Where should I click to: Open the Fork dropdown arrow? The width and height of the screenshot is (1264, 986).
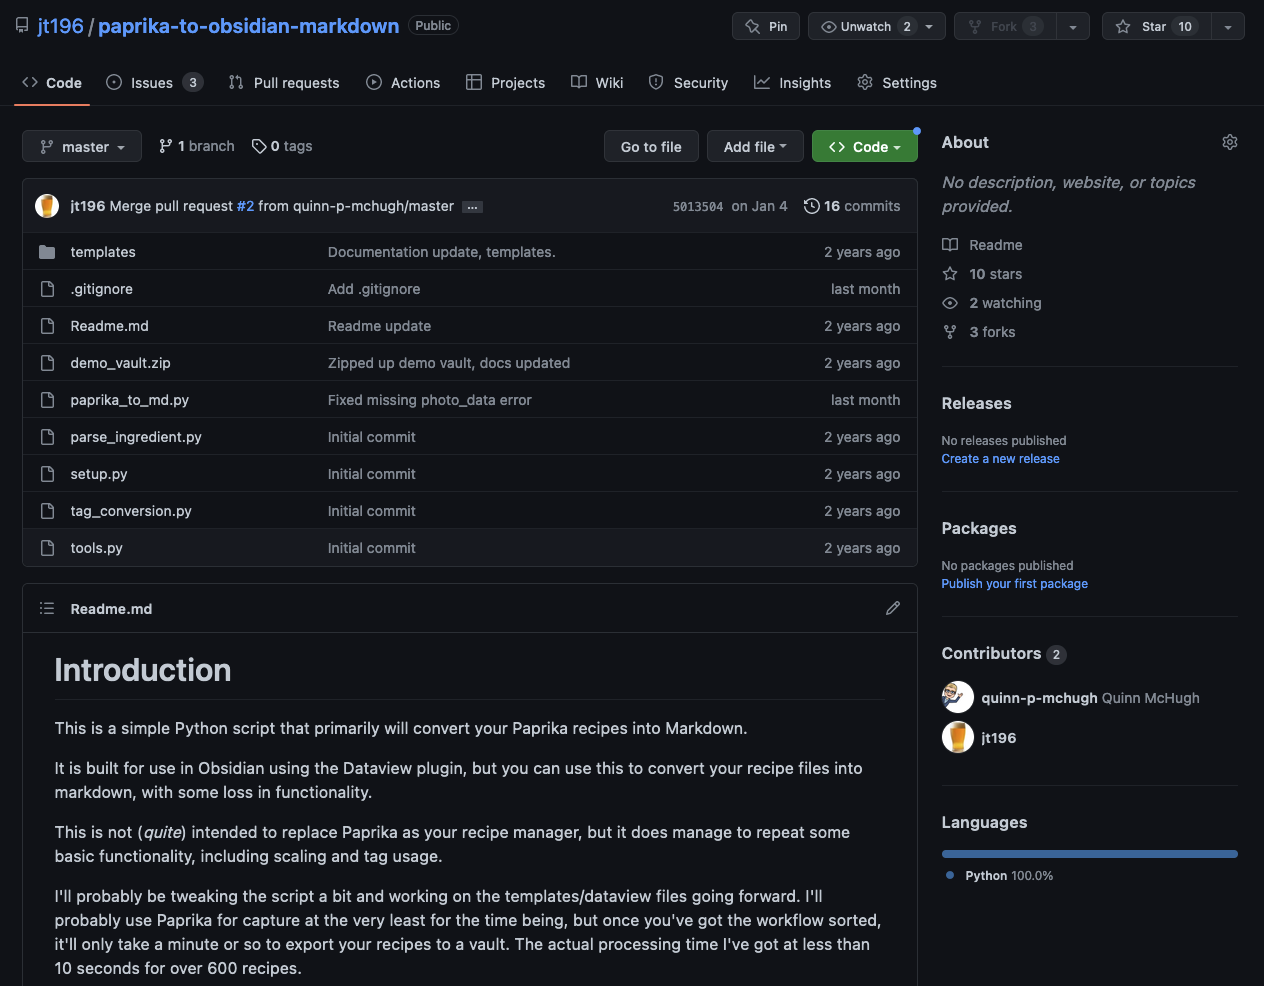coord(1073,26)
